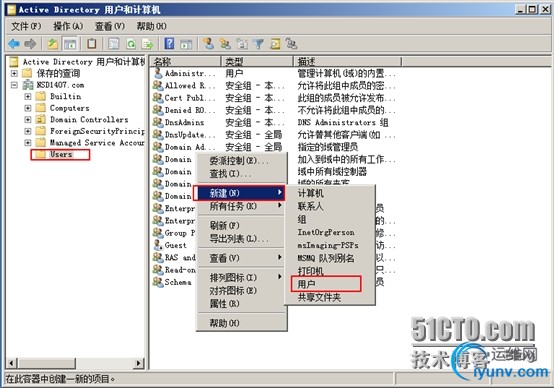Screen dimensions: 554x388
Task: Open the 帮助(H) menu in the menu bar
Action: click(x=151, y=26)
